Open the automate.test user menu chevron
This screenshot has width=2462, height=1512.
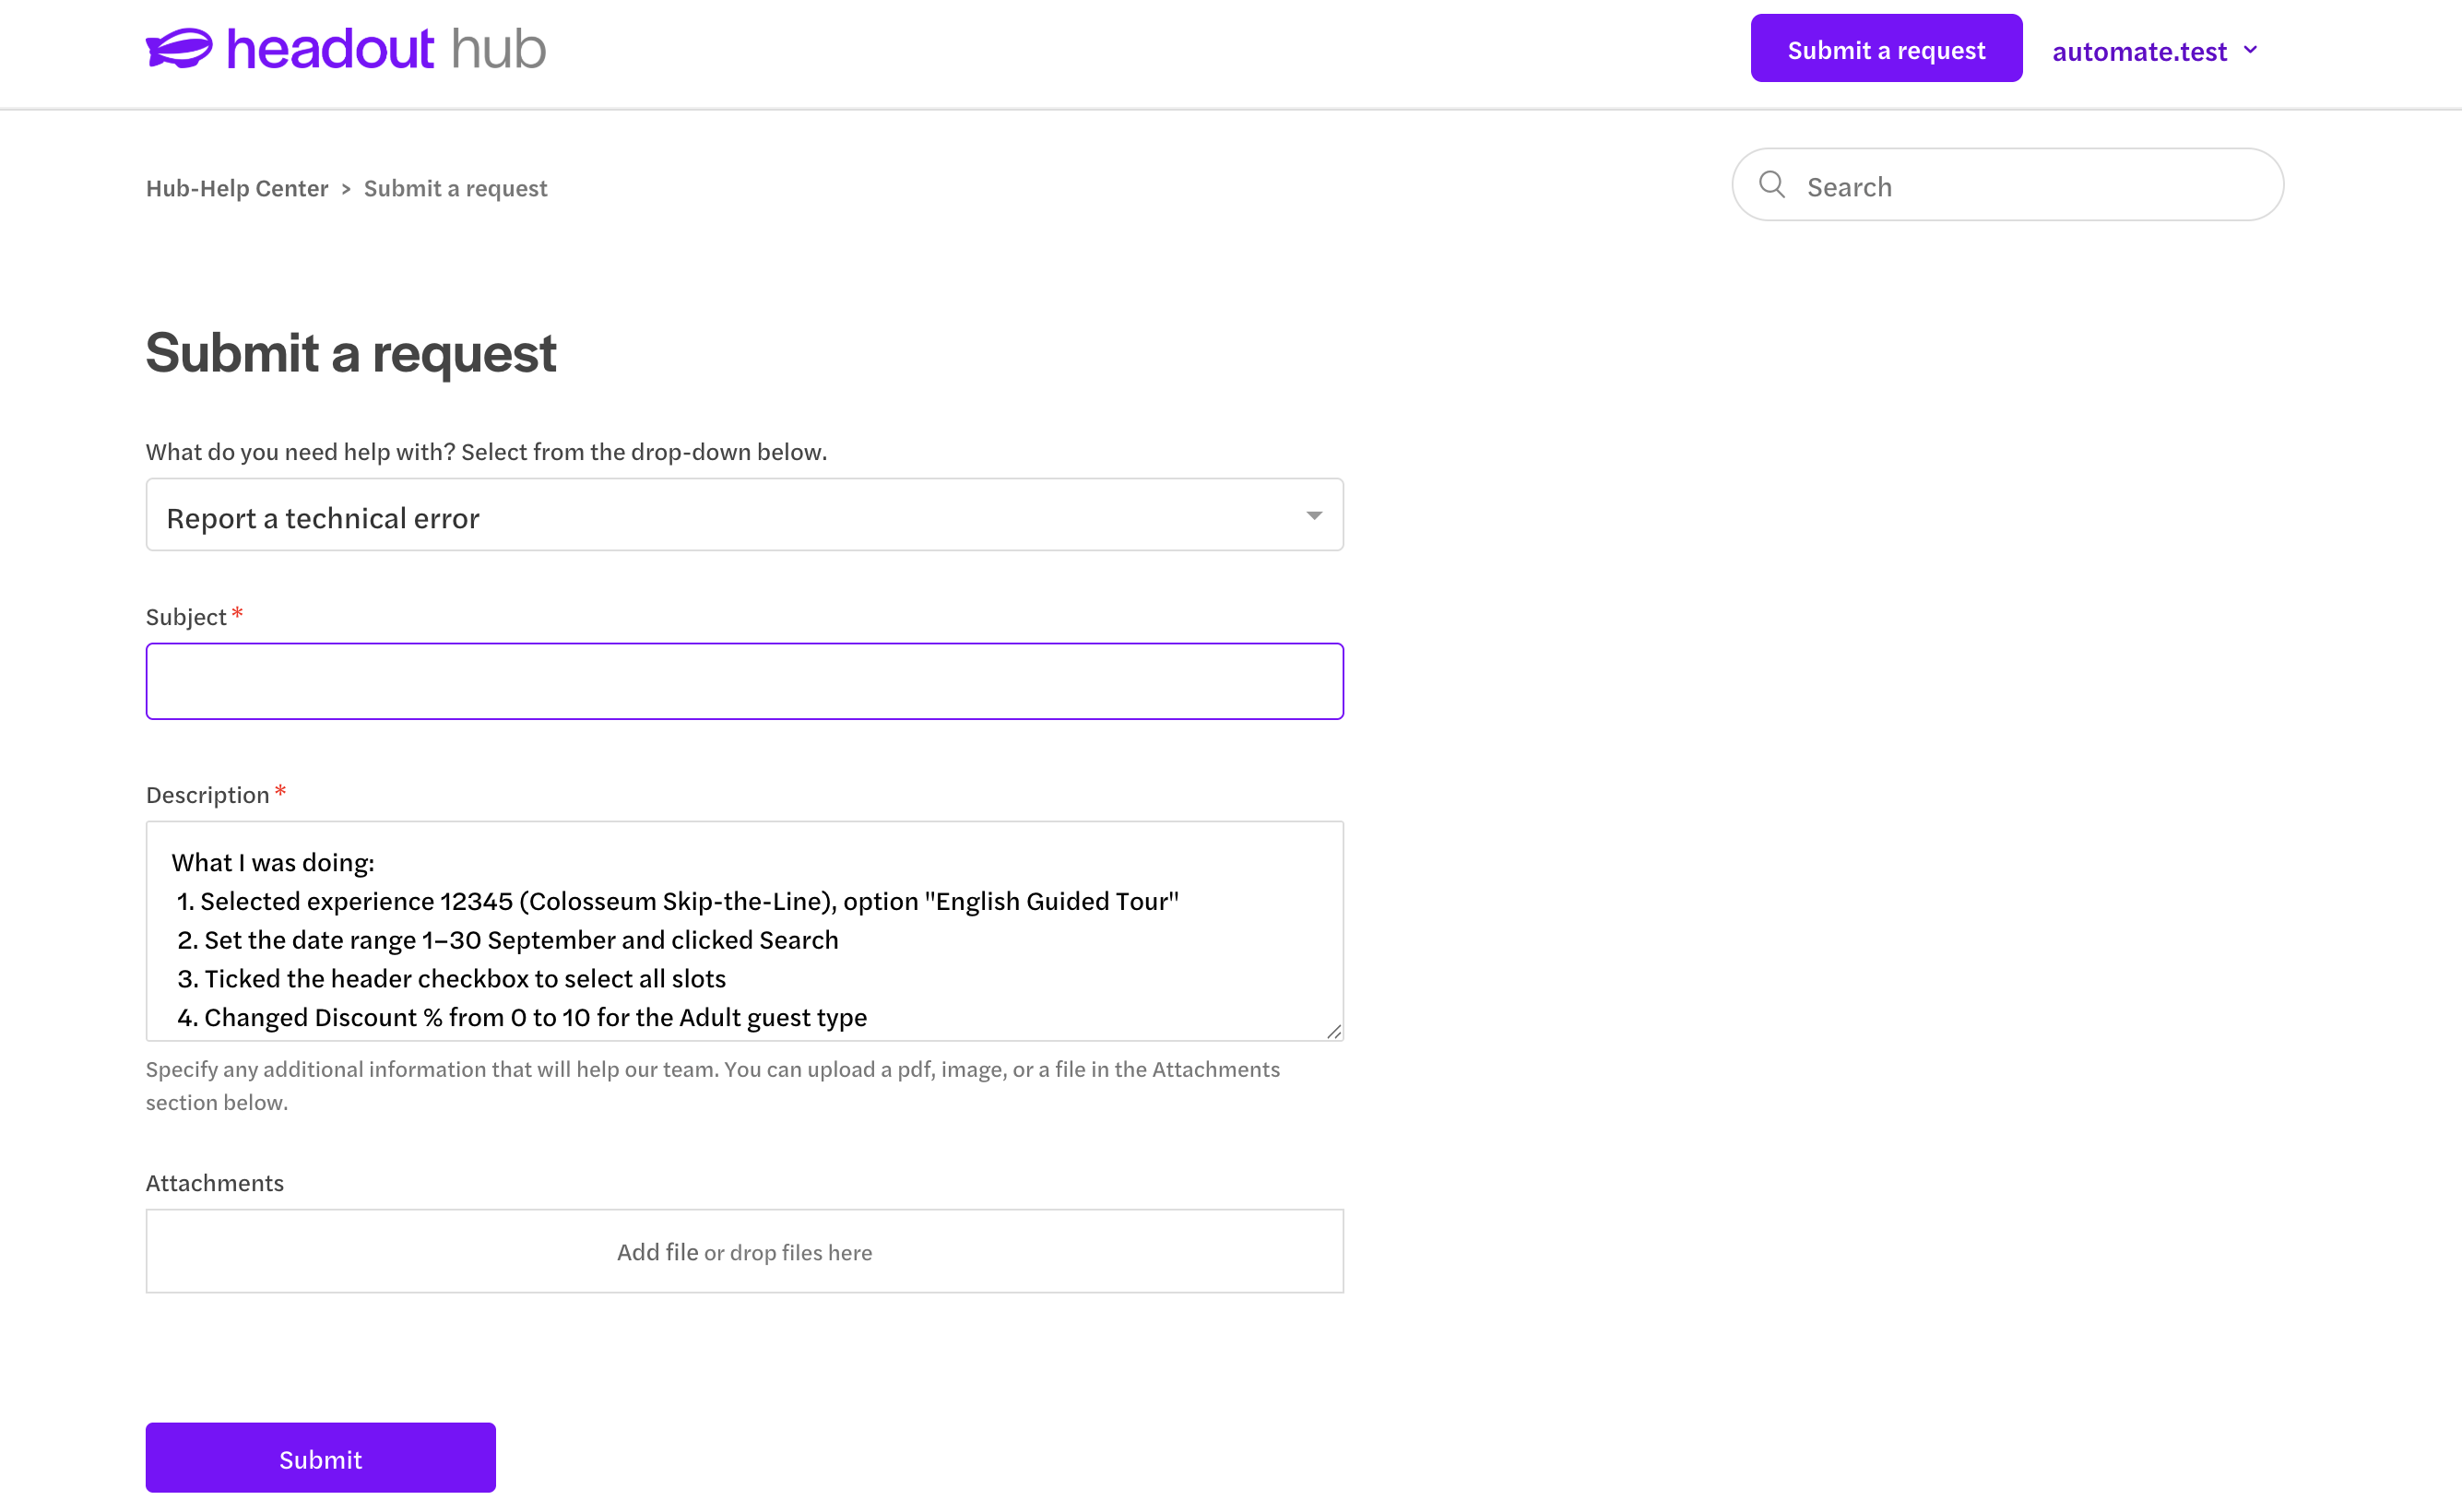tap(2250, 50)
